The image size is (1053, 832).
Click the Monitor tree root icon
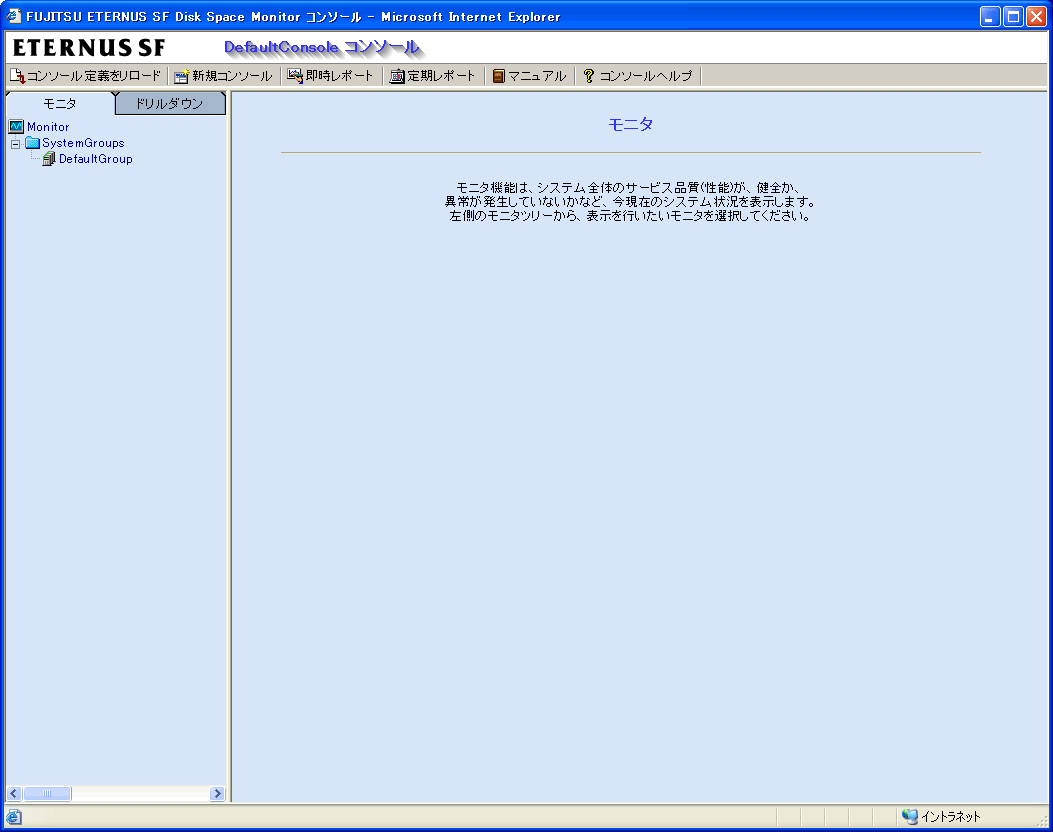(16, 126)
